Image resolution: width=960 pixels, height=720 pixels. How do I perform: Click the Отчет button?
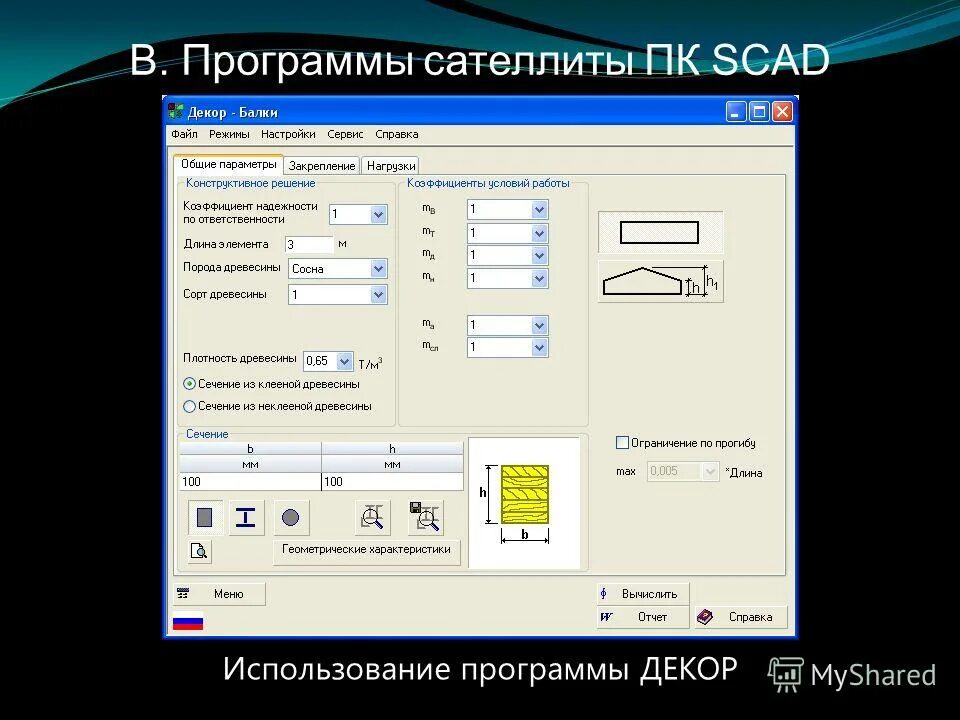(x=643, y=617)
